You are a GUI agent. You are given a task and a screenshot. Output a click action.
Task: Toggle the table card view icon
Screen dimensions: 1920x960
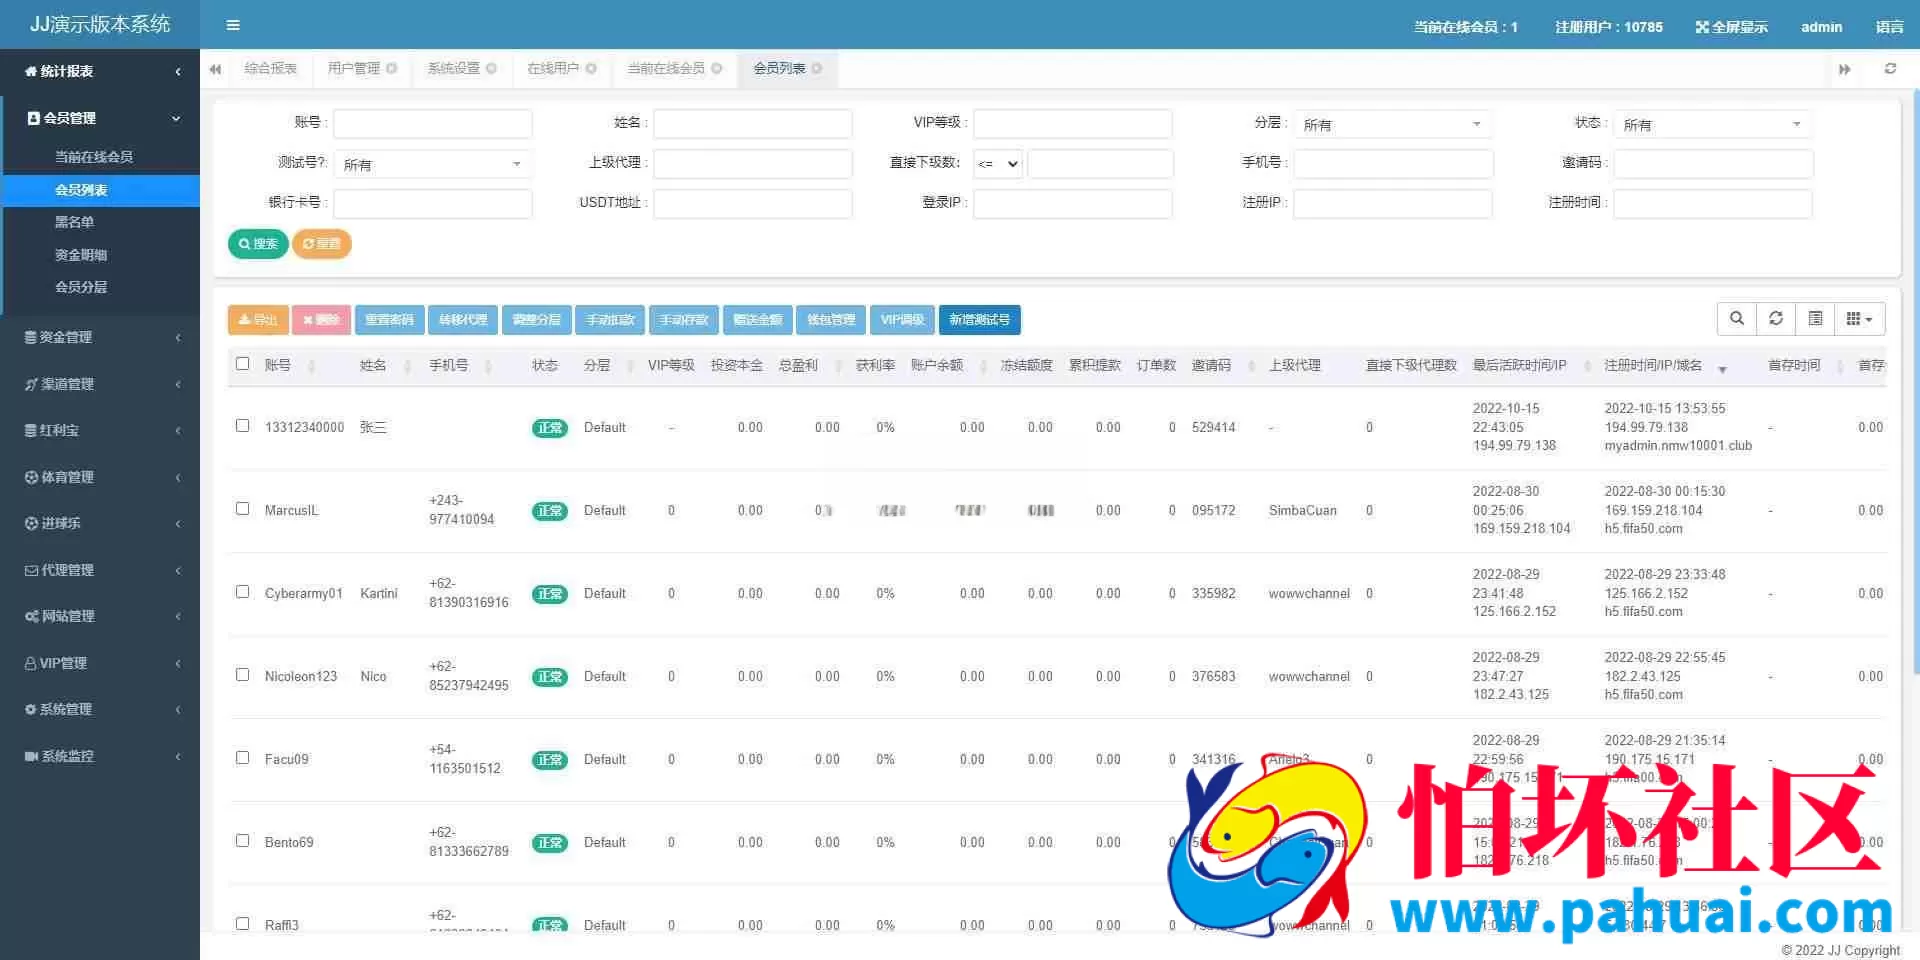click(x=1815, y=318)
